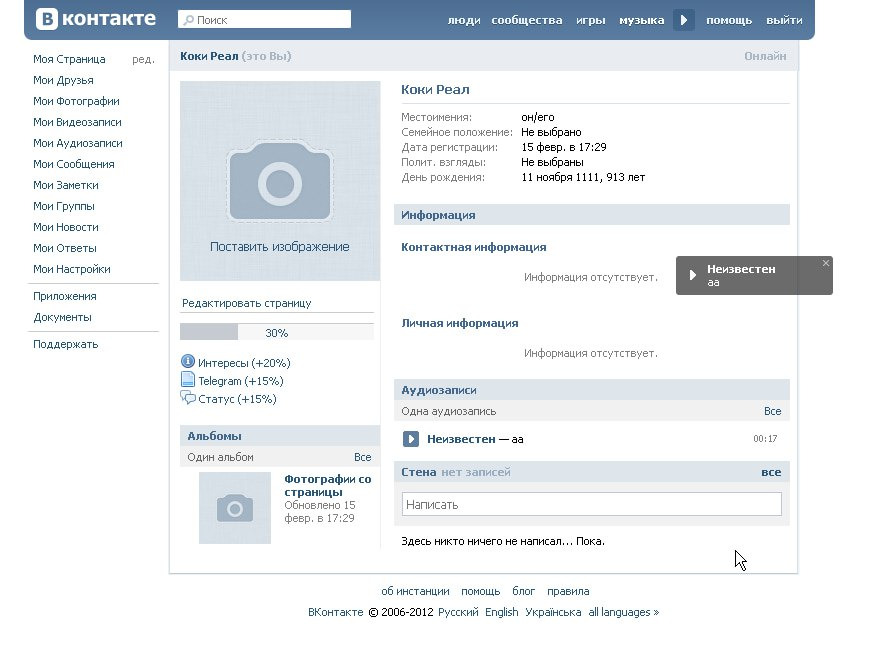The image size is (880, 663).
Task: Close the Неизвестен audio popup
Action: [x=825, y=263]
